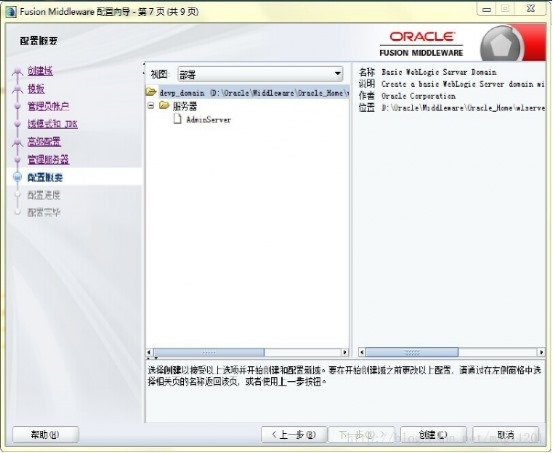Collapse the 服务器 tree node

[151, 105]
